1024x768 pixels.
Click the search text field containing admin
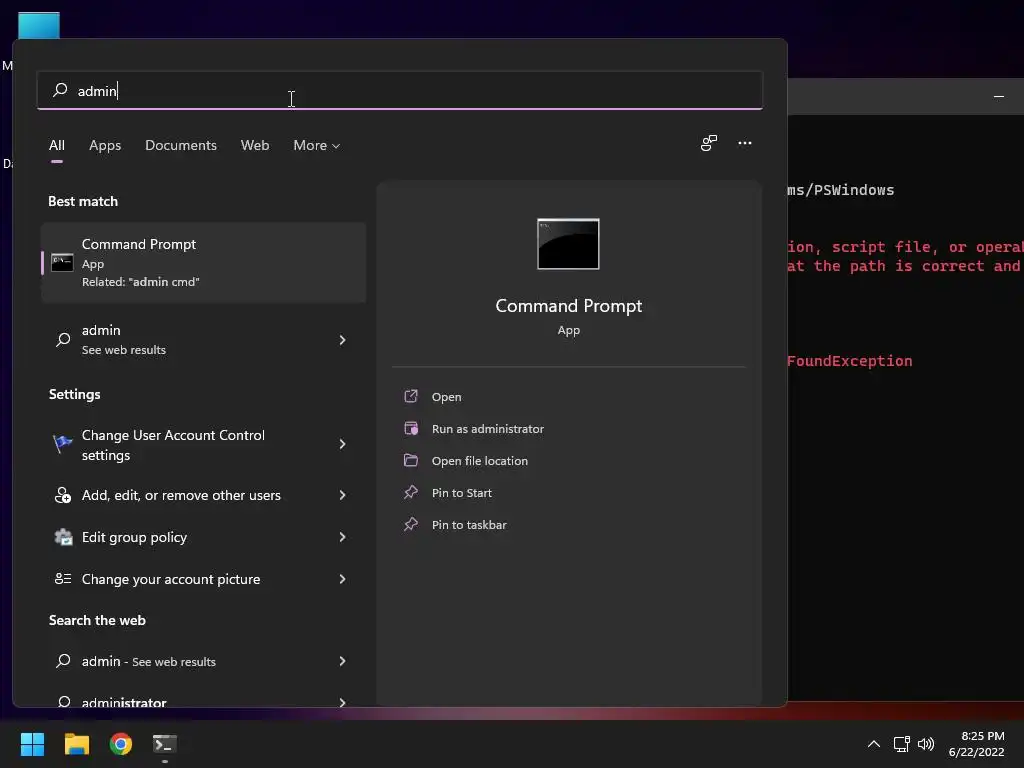[400, 90]
